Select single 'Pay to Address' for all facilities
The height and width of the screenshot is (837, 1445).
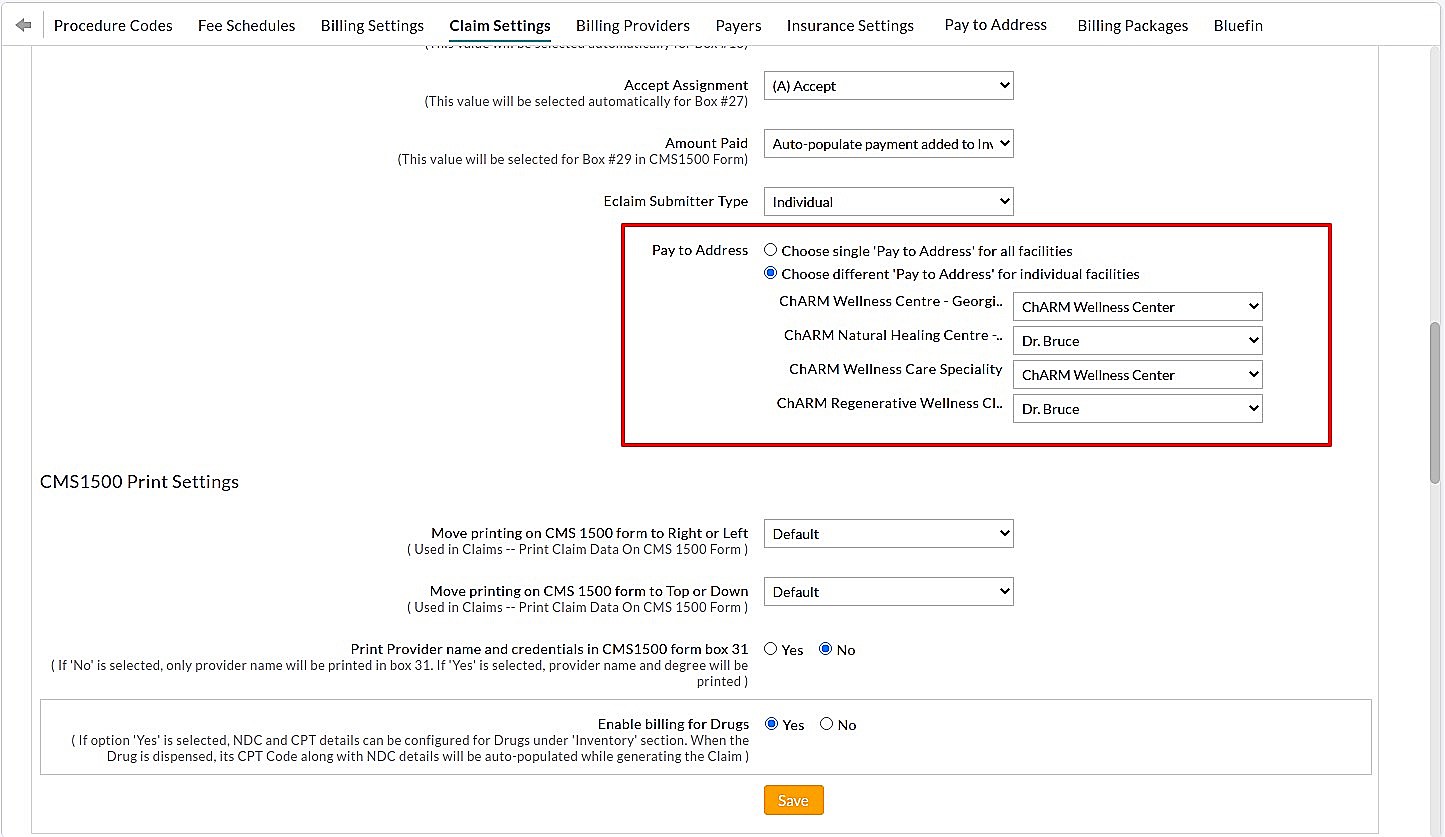tap(770, 250)
